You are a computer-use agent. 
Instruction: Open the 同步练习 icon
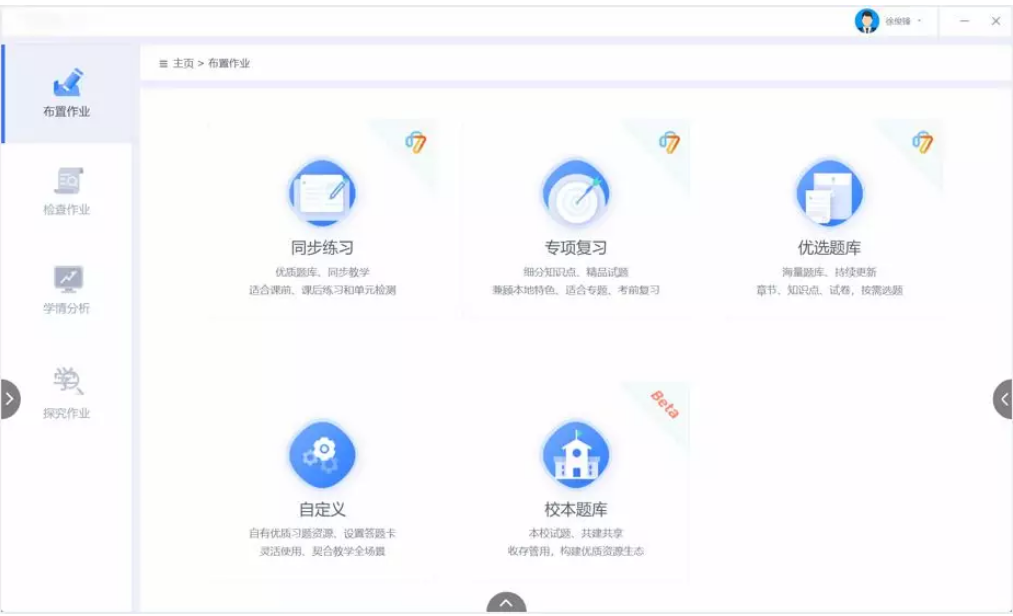click(322, 193)
